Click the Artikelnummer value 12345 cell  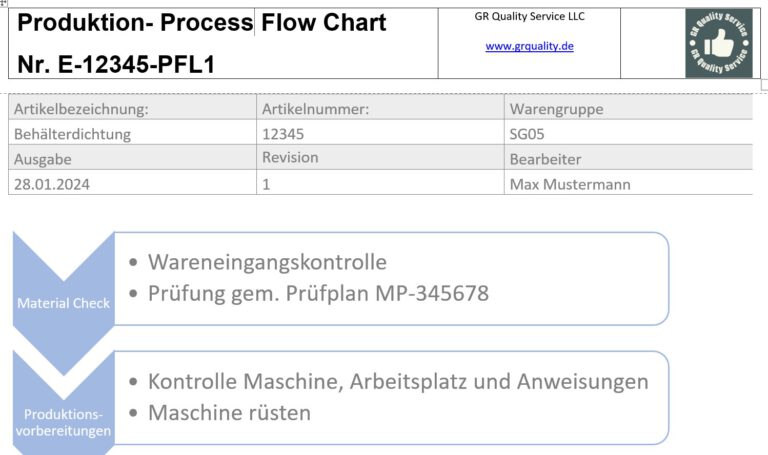380,134
